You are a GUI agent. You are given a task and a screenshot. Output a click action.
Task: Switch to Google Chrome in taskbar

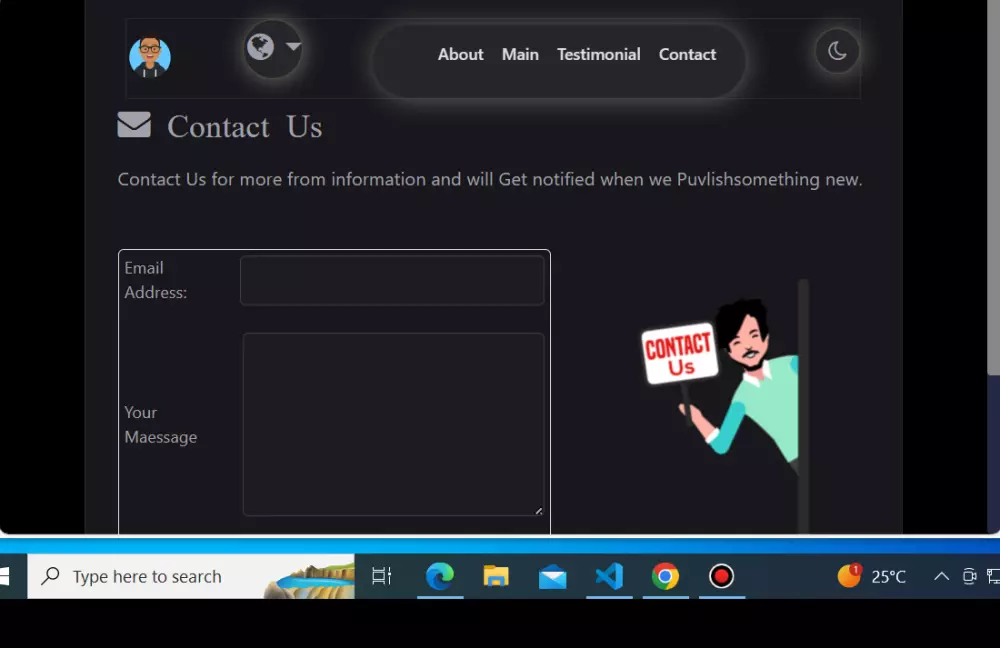[x=665, y=577]
